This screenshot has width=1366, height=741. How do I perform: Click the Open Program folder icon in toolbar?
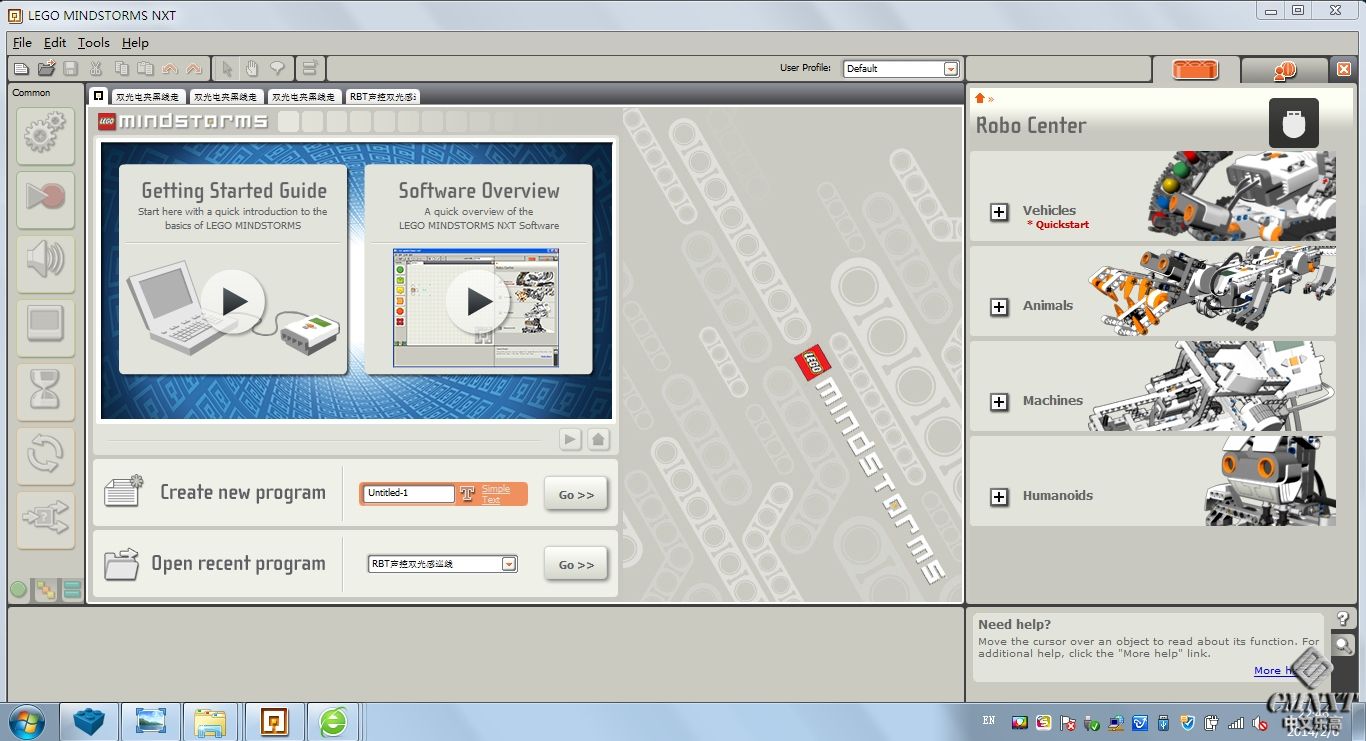46,68
